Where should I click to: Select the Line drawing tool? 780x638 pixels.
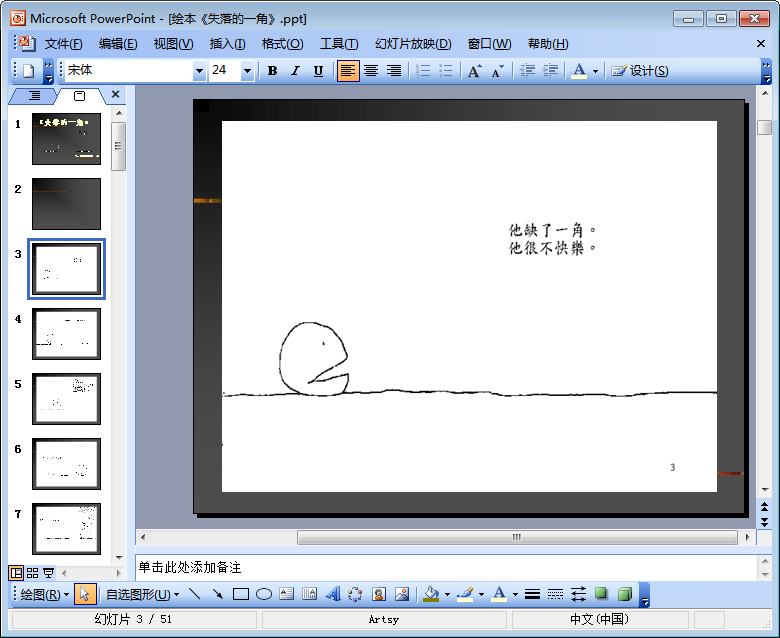pyautogui.click(x=195, y=594)
